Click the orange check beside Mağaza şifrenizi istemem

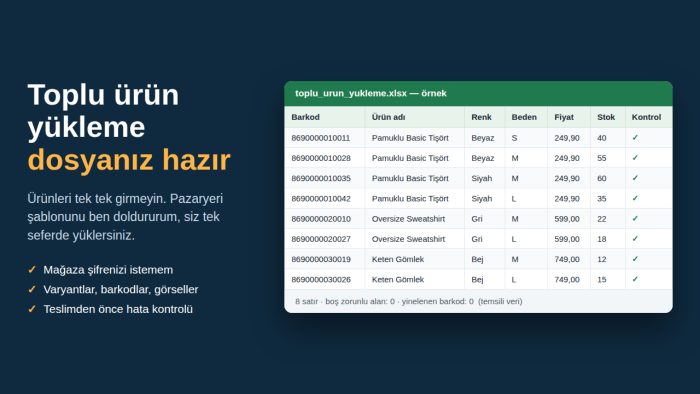[x=32, y=270]
